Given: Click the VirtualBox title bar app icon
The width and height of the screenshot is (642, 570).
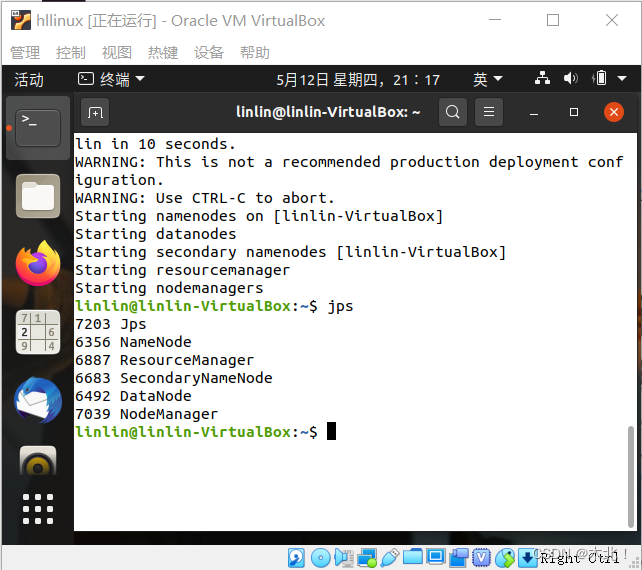Looking at the screenshot, I should click(x=20, y=20).
